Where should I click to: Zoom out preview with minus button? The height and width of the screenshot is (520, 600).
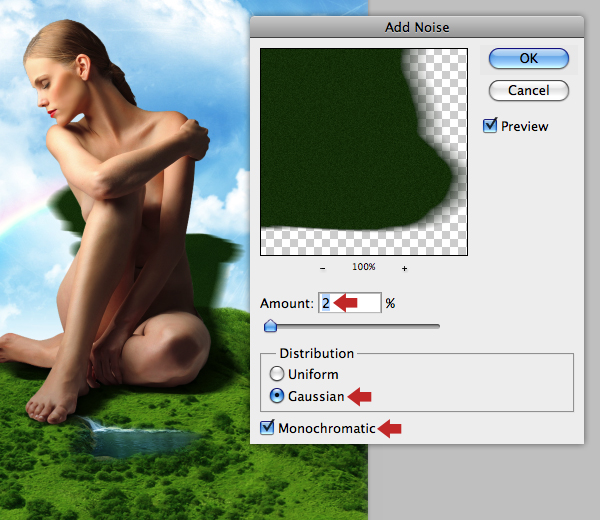323,268
